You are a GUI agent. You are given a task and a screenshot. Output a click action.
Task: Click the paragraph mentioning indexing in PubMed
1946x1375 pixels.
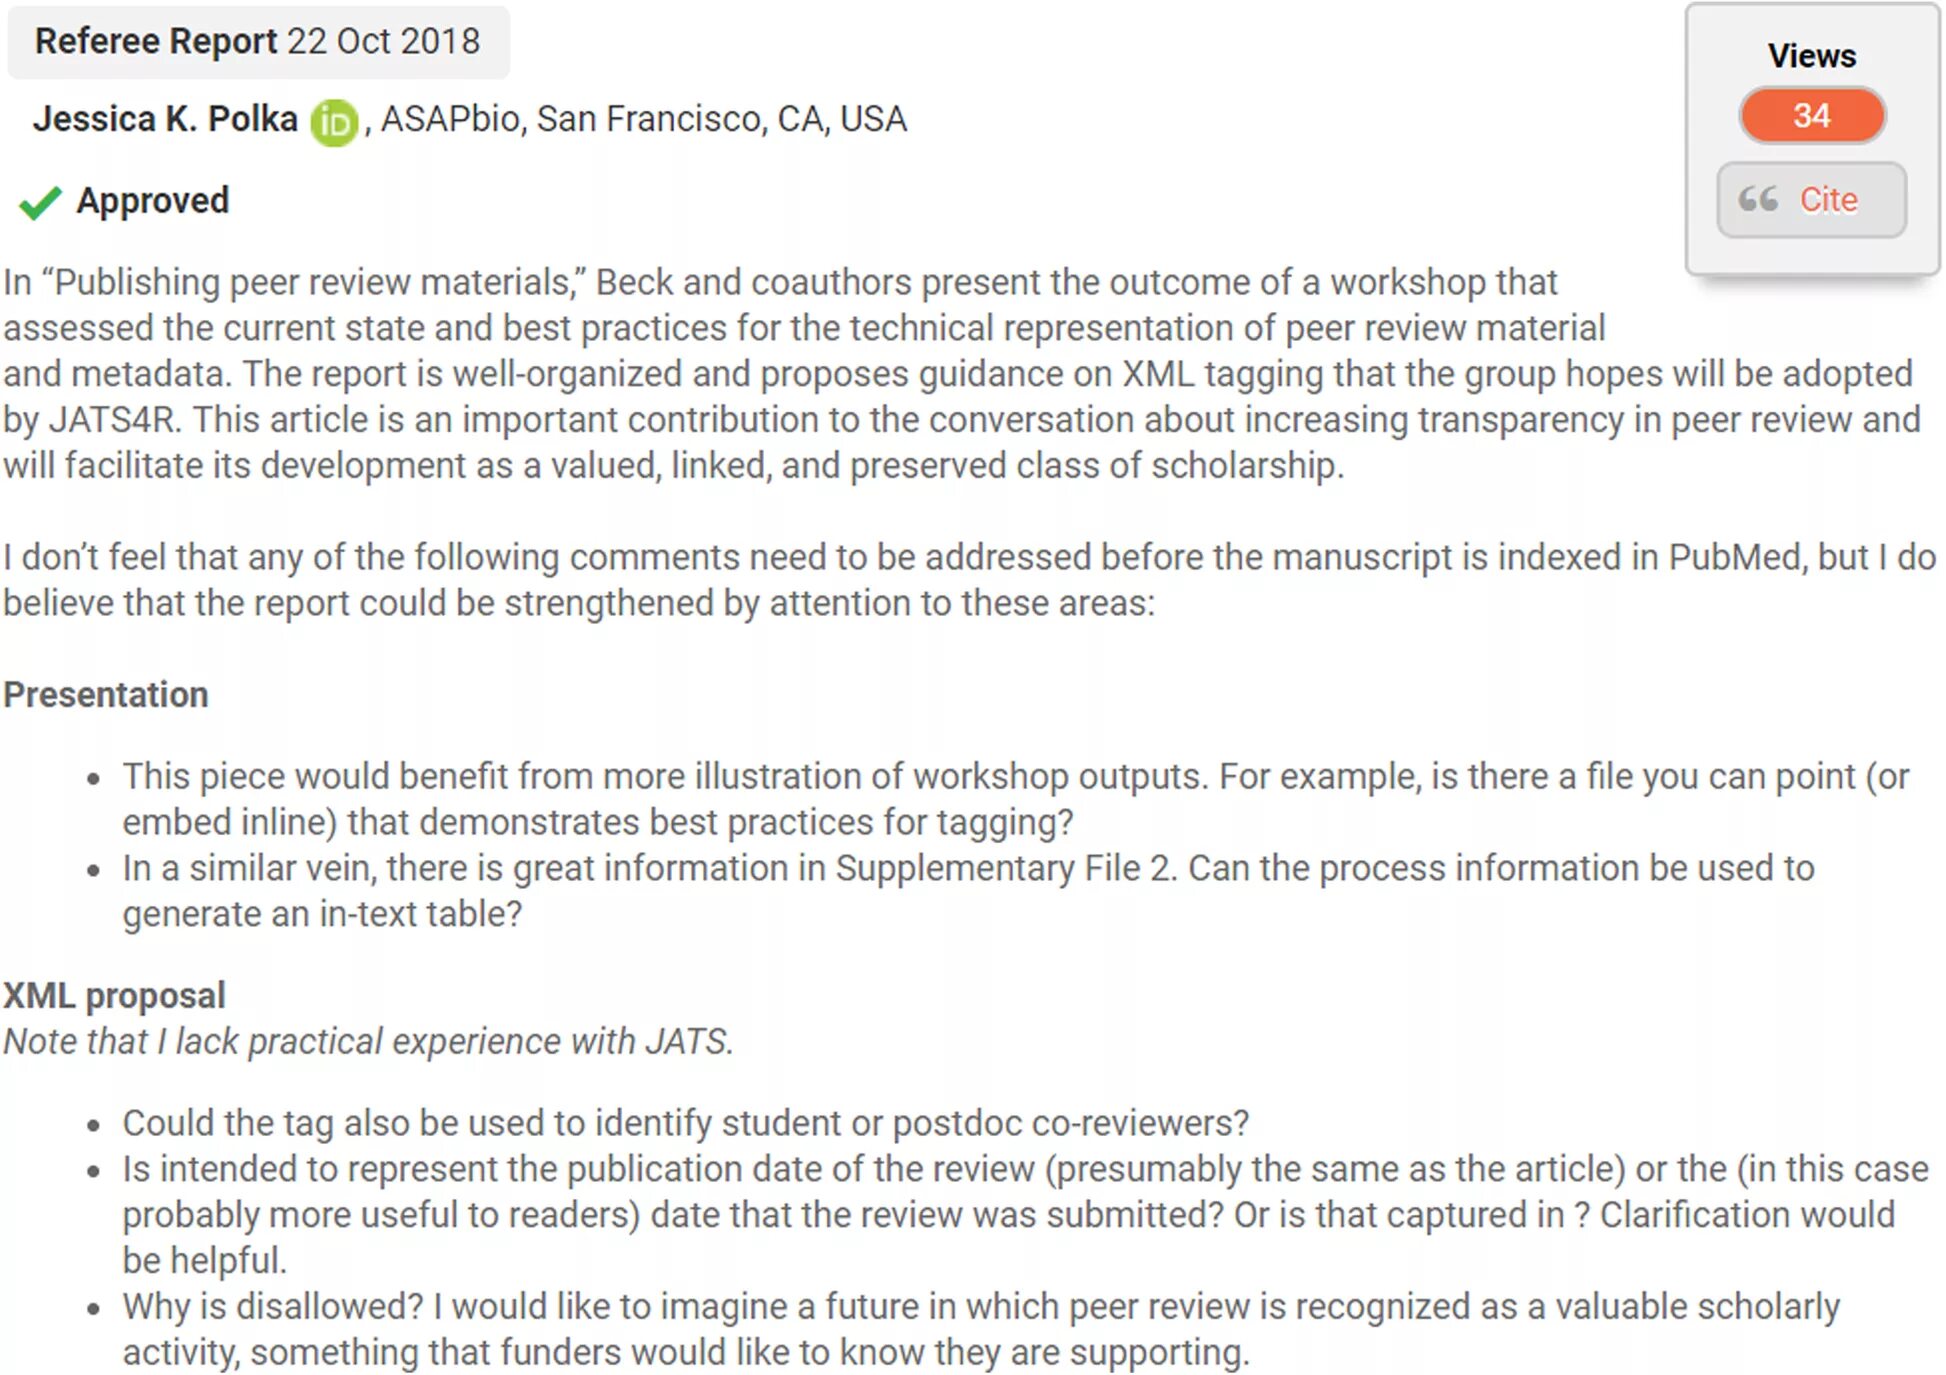(x=970, y=580)
